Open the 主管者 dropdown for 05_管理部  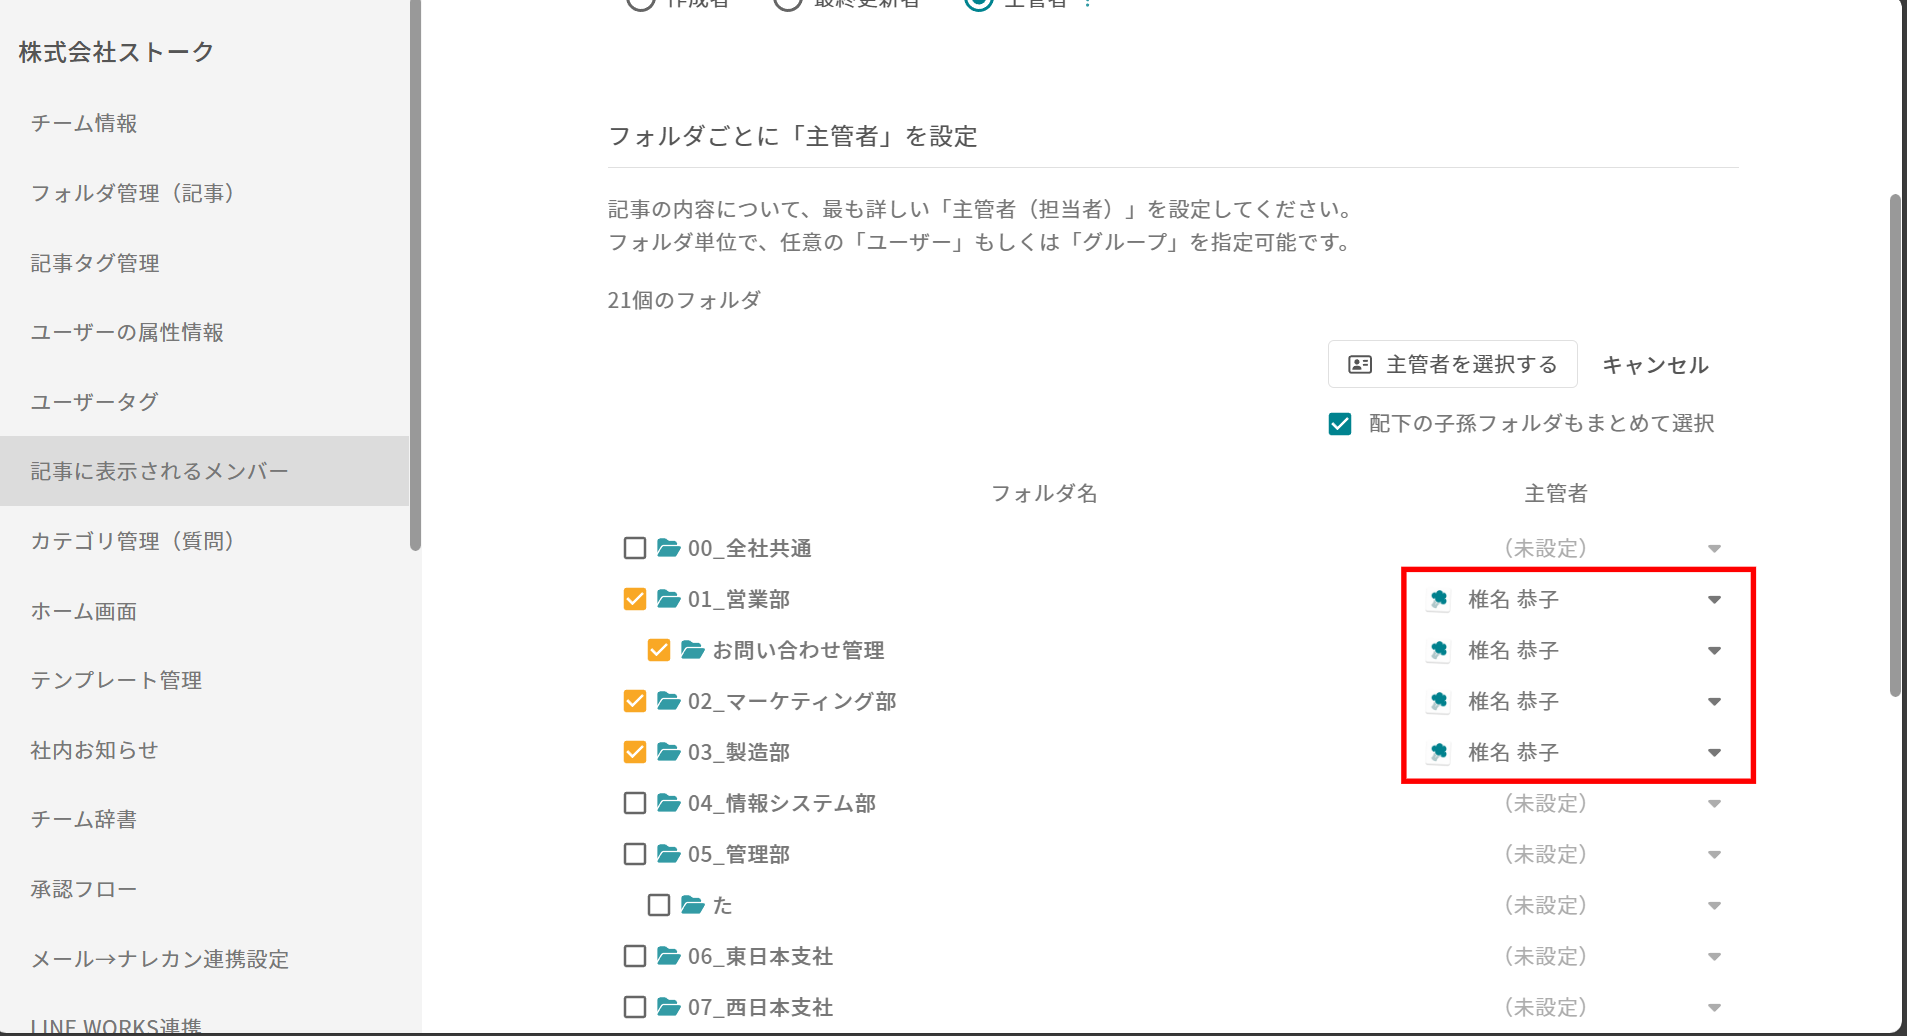tap(1714, 855)
